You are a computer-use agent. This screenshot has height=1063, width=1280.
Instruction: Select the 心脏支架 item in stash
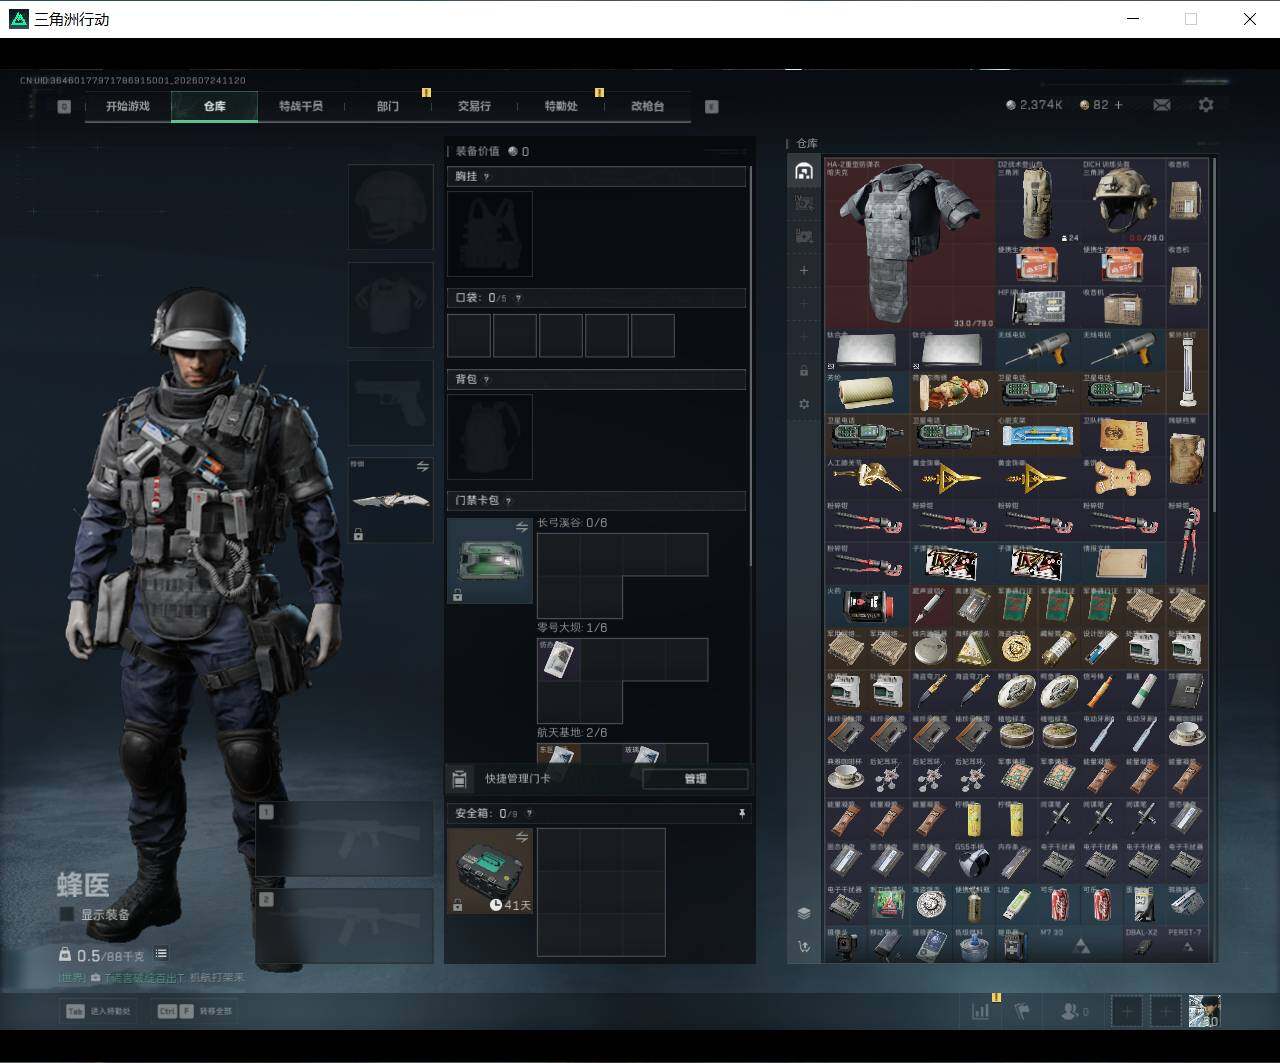click(1037, 436)
